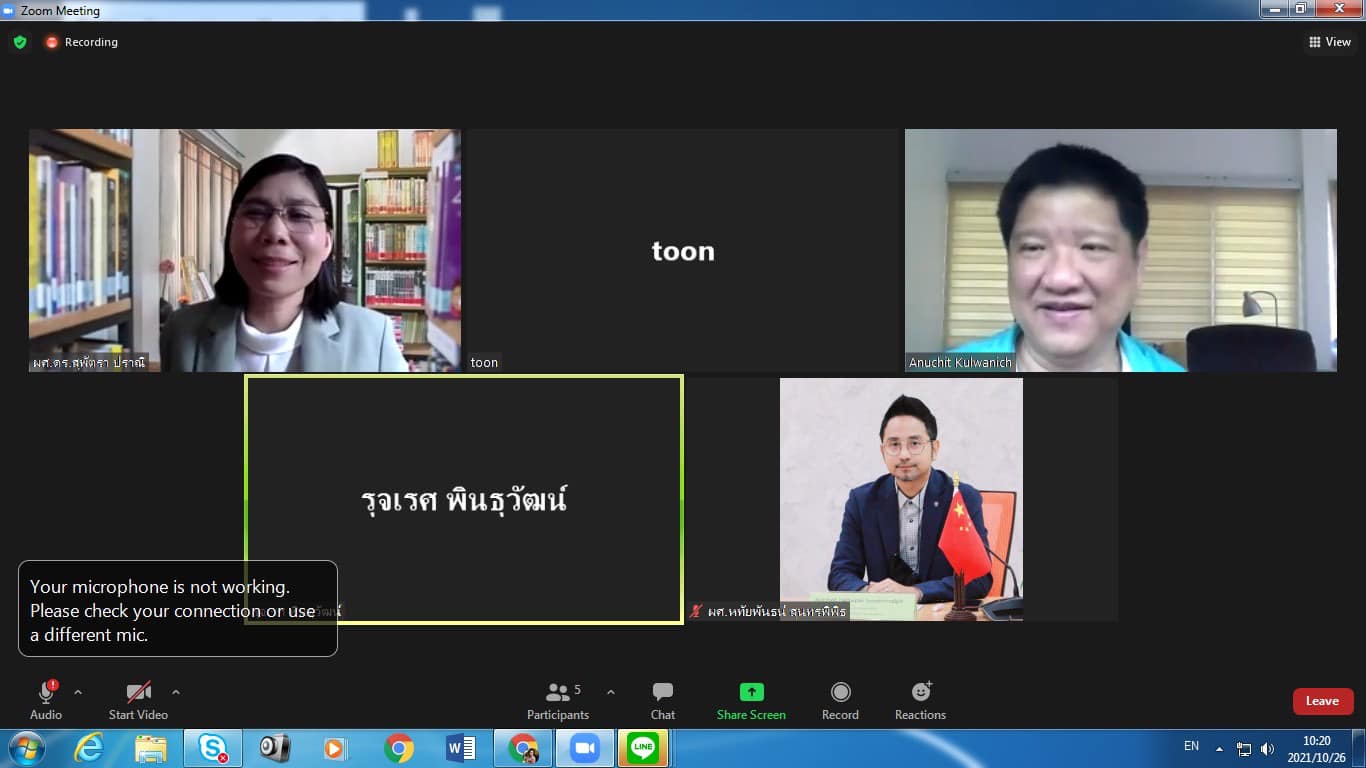Expand the caret next to Participants
The width and height of the screenshot is (1366, 768).
611,692
